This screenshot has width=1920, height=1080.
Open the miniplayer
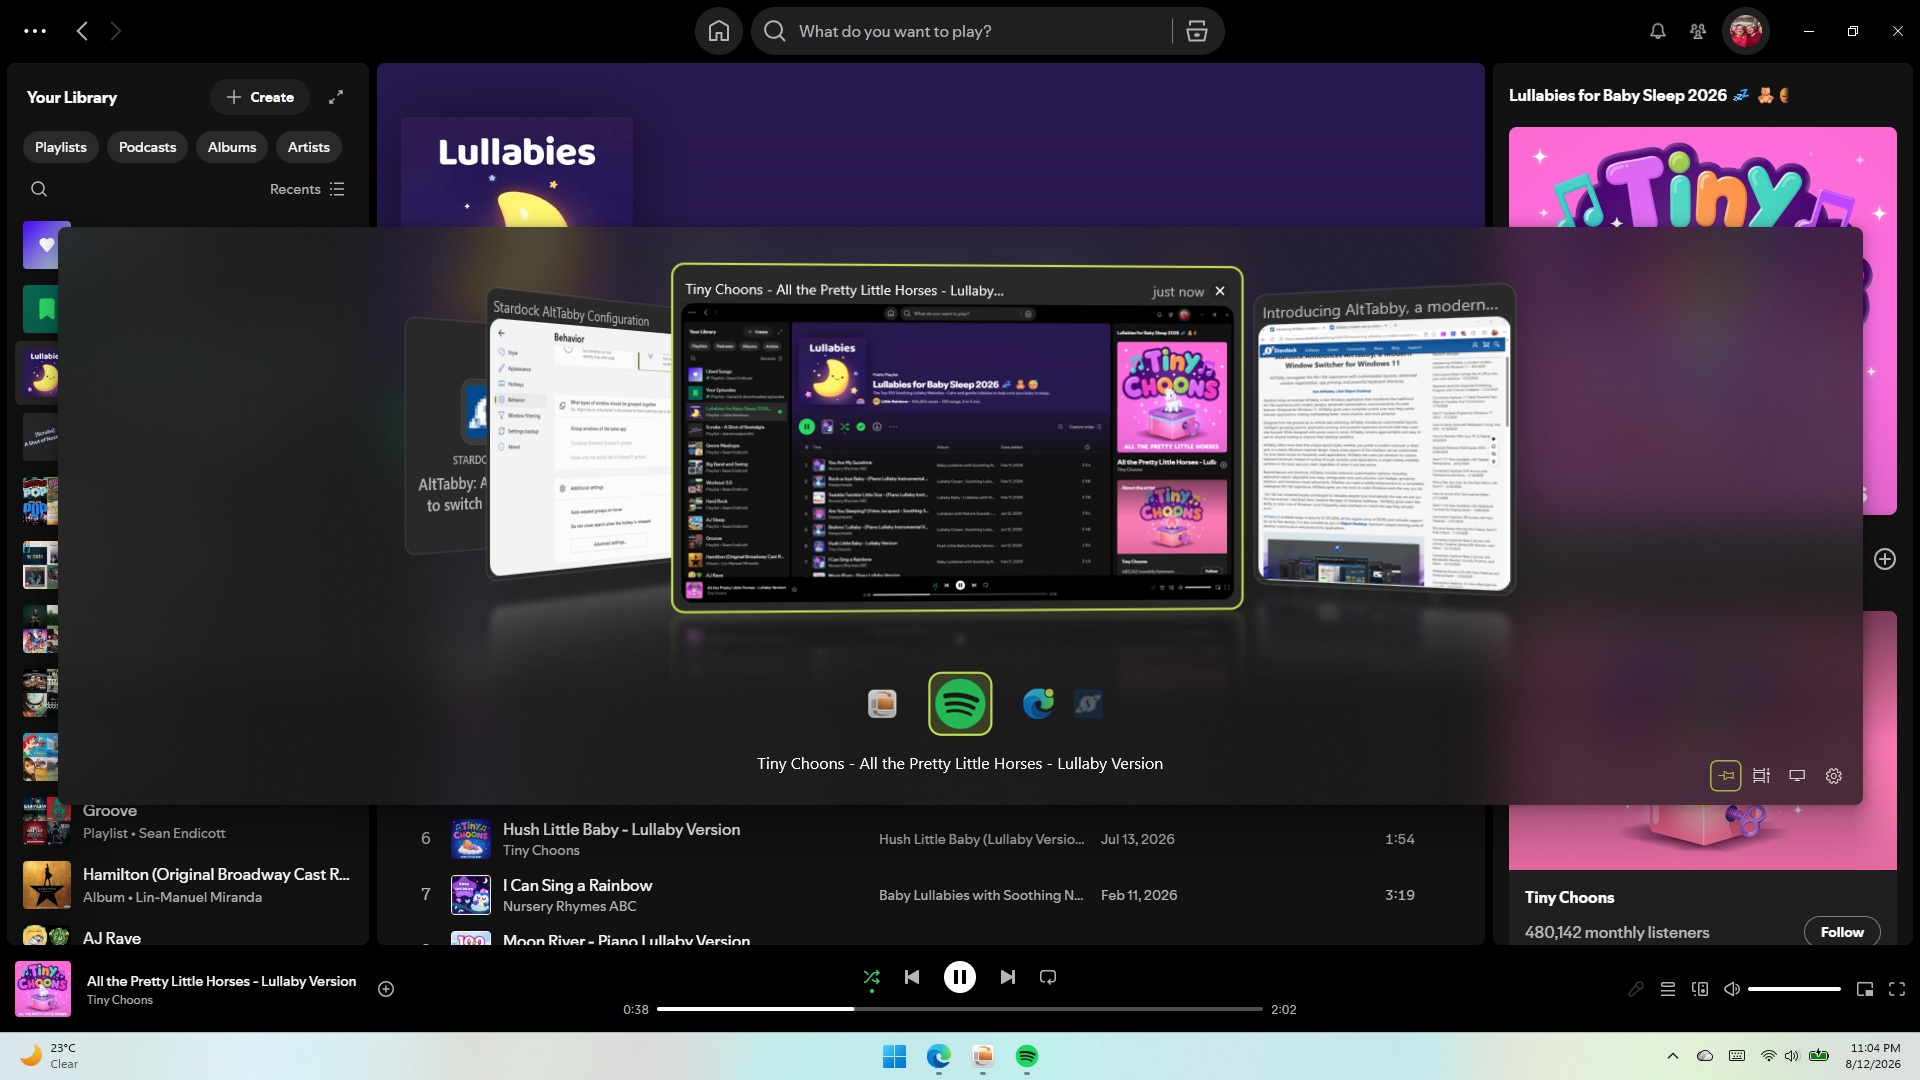click(x=1865, y=989)
